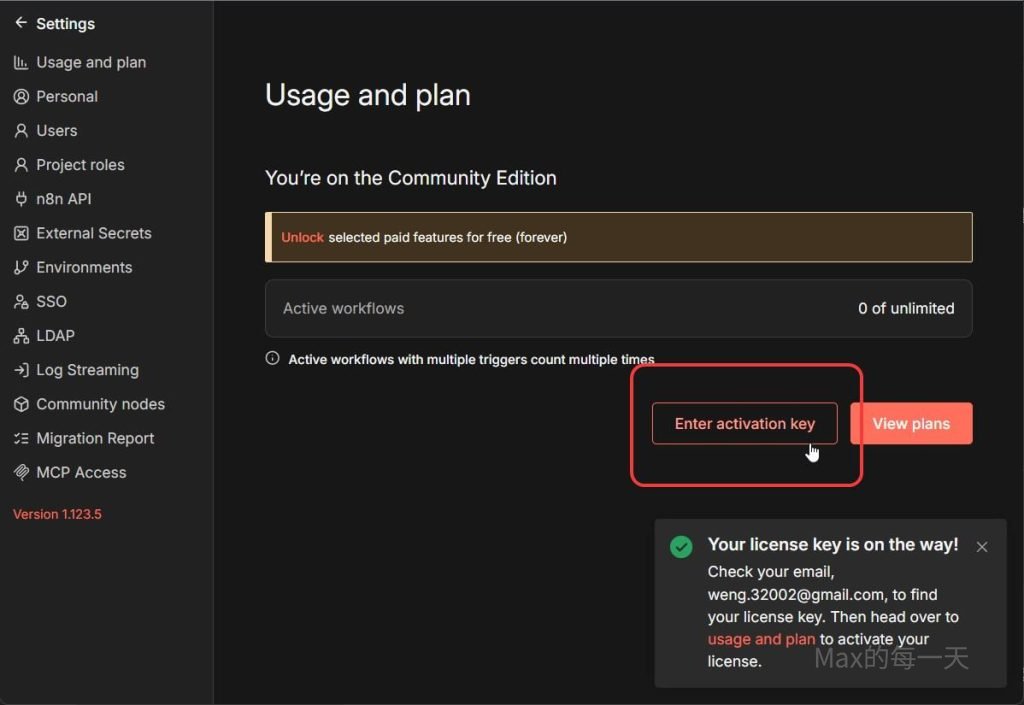
Task: Click the External Secrets vault icon
Action: pos(21,233)
